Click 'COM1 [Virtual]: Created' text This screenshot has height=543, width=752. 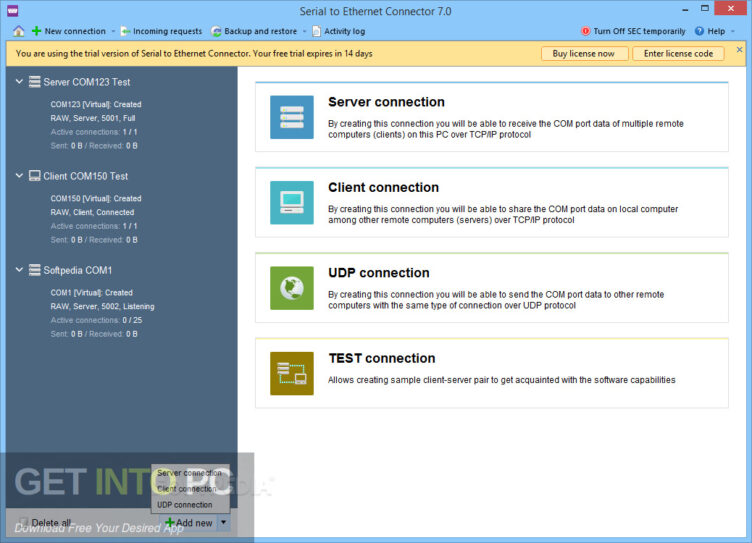pyautogui.click(x=92, y=292)
